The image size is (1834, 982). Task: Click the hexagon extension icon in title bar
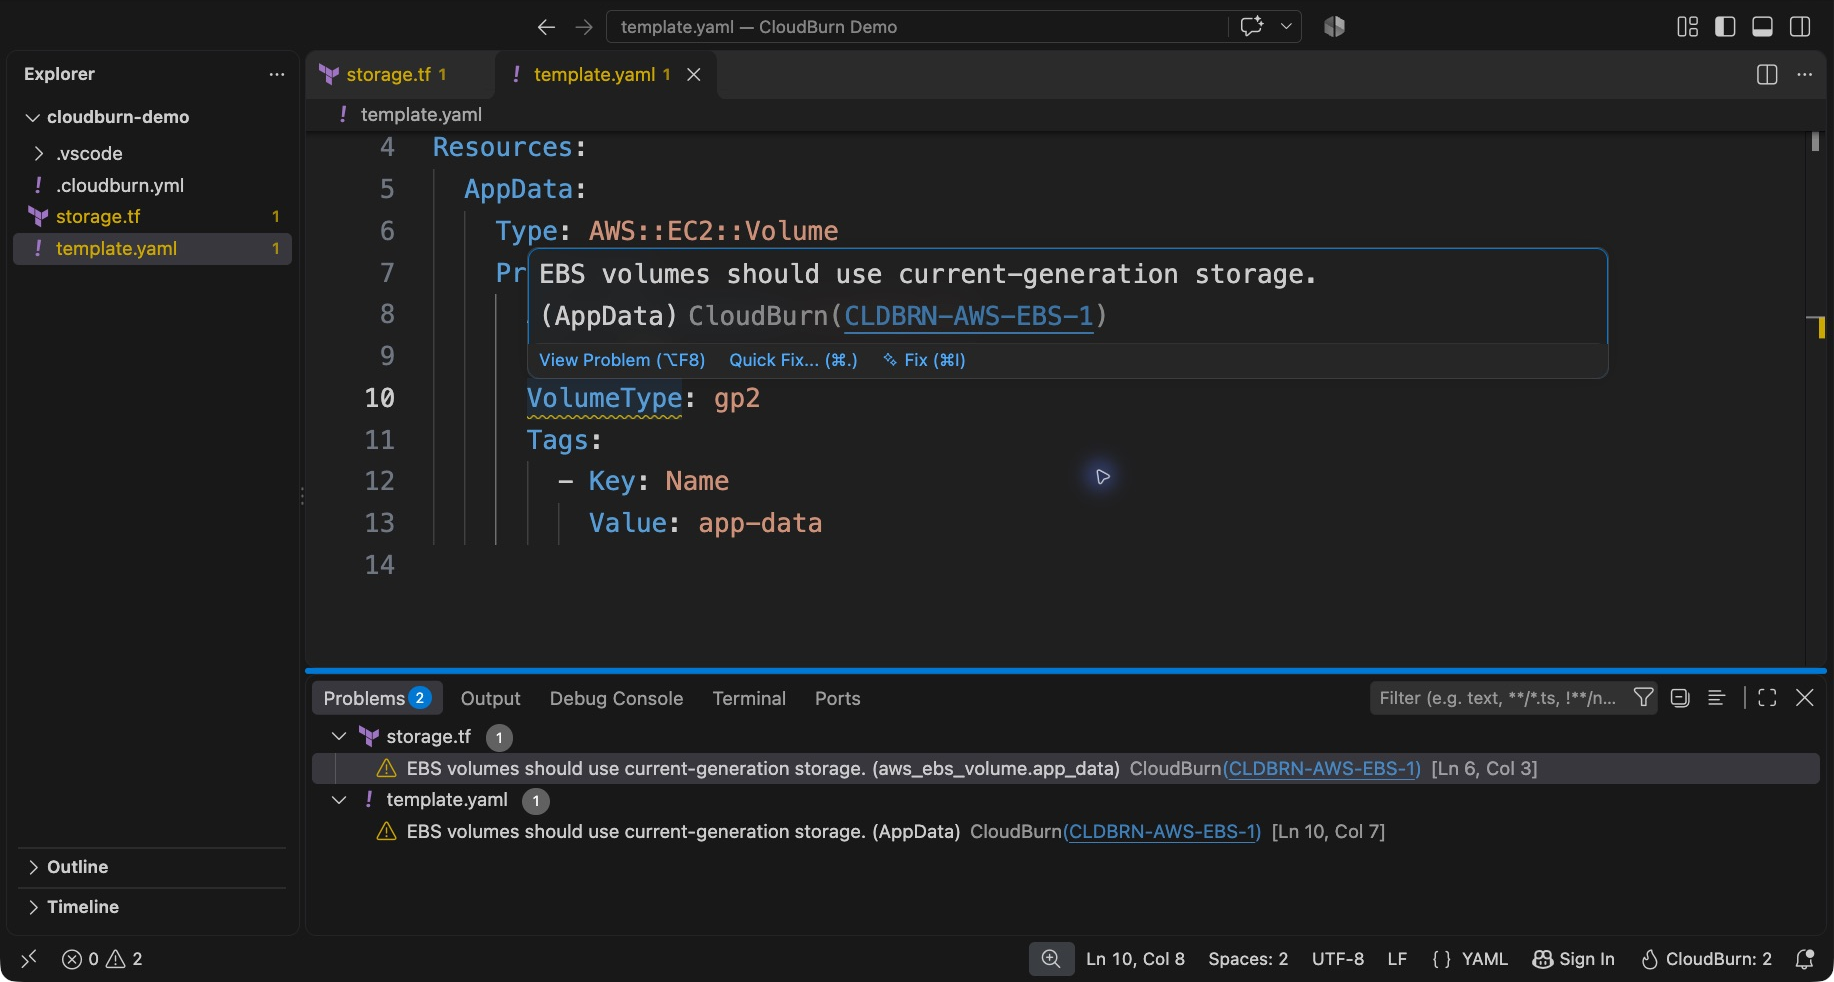(x=1334, y=27)
